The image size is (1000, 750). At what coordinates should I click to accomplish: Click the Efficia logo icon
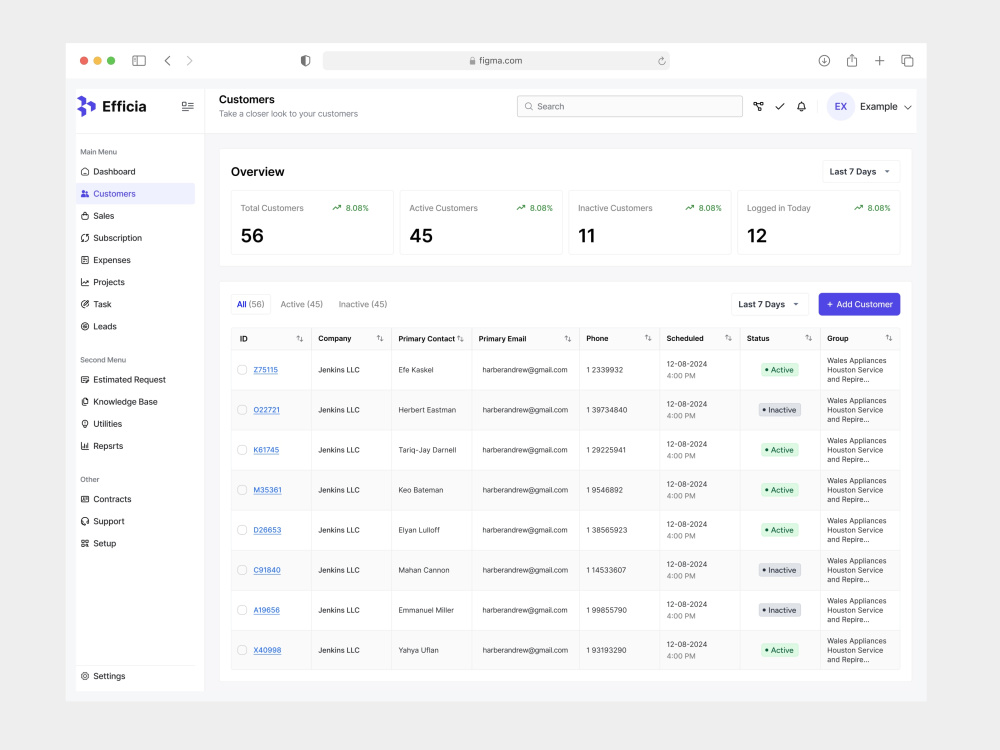tap(86, 106)
